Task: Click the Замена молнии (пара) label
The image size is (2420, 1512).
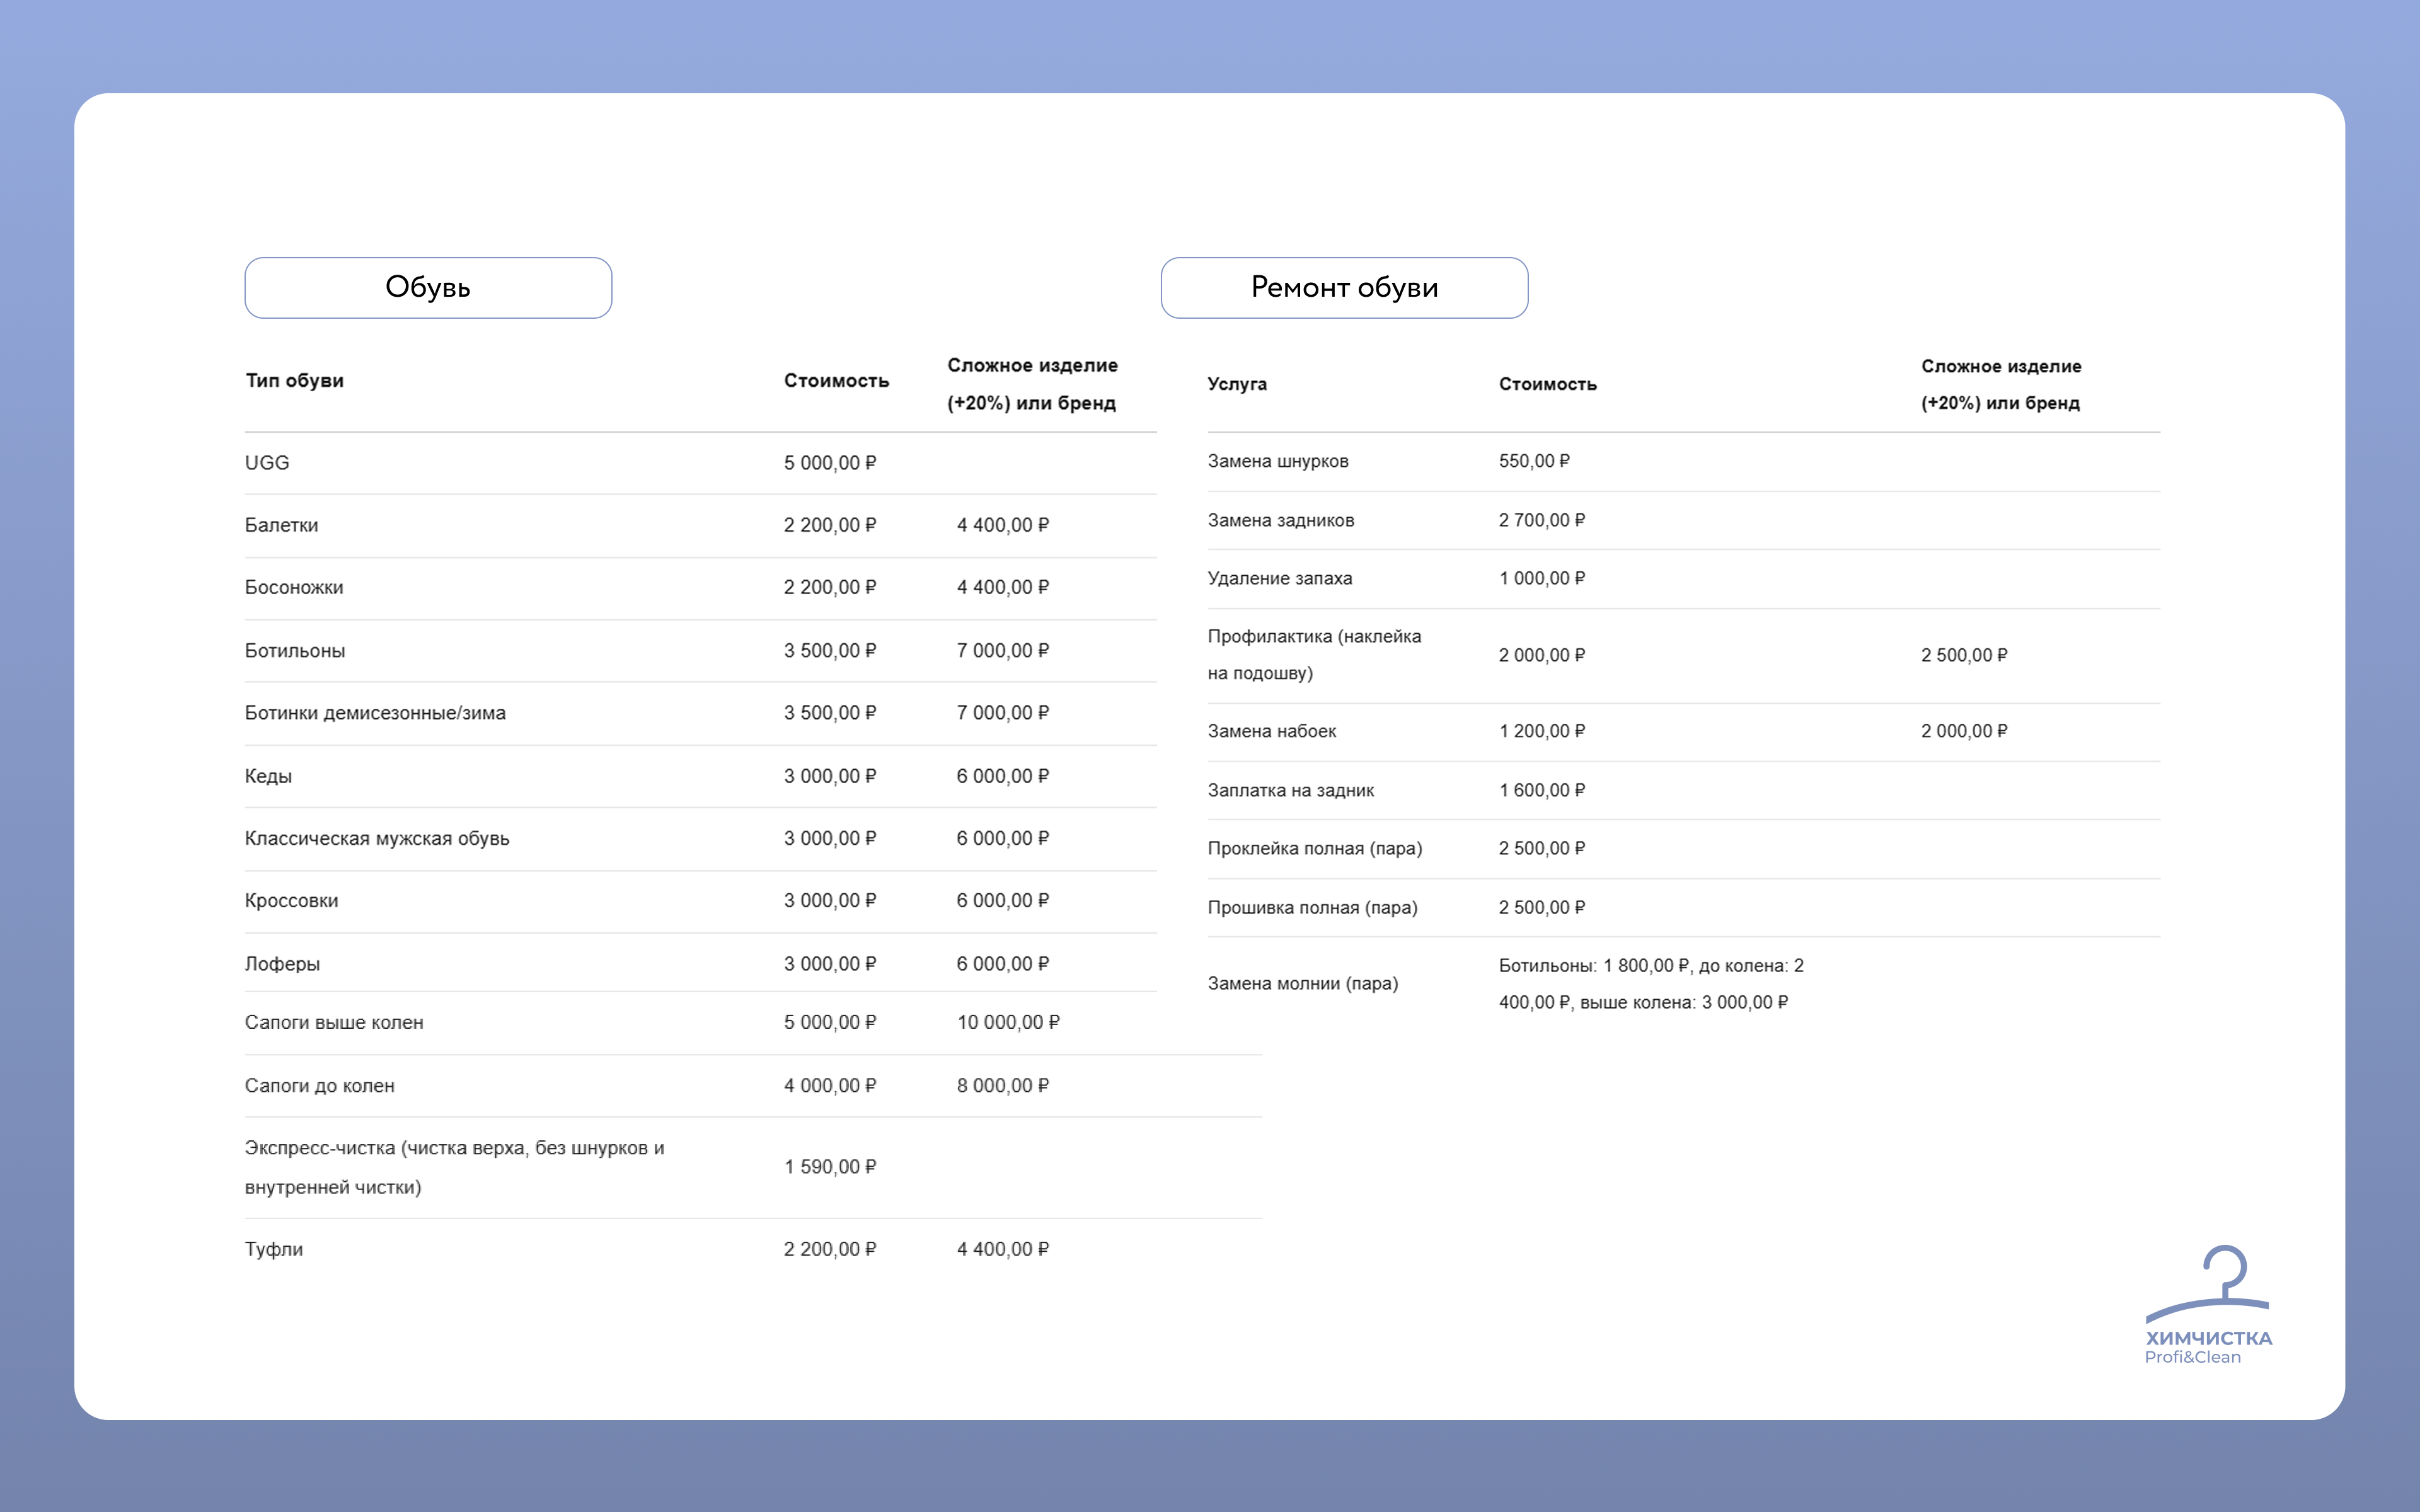Action: pos(1302,983)
